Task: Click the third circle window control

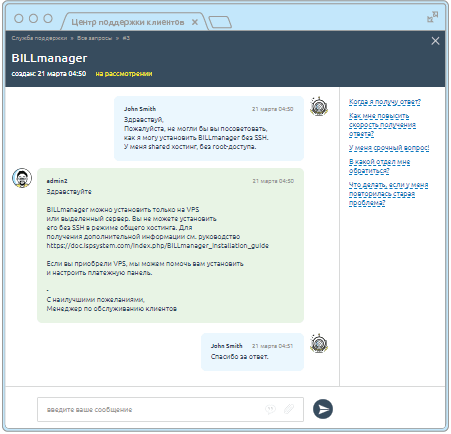Action: coord(48,18)
